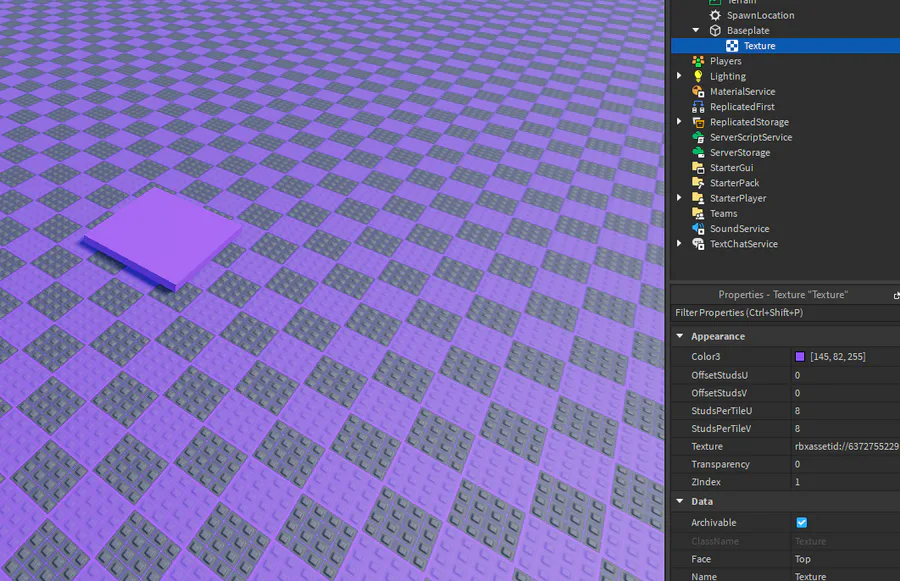
Task: Click the Properties panel title bar
Action: 783,295
